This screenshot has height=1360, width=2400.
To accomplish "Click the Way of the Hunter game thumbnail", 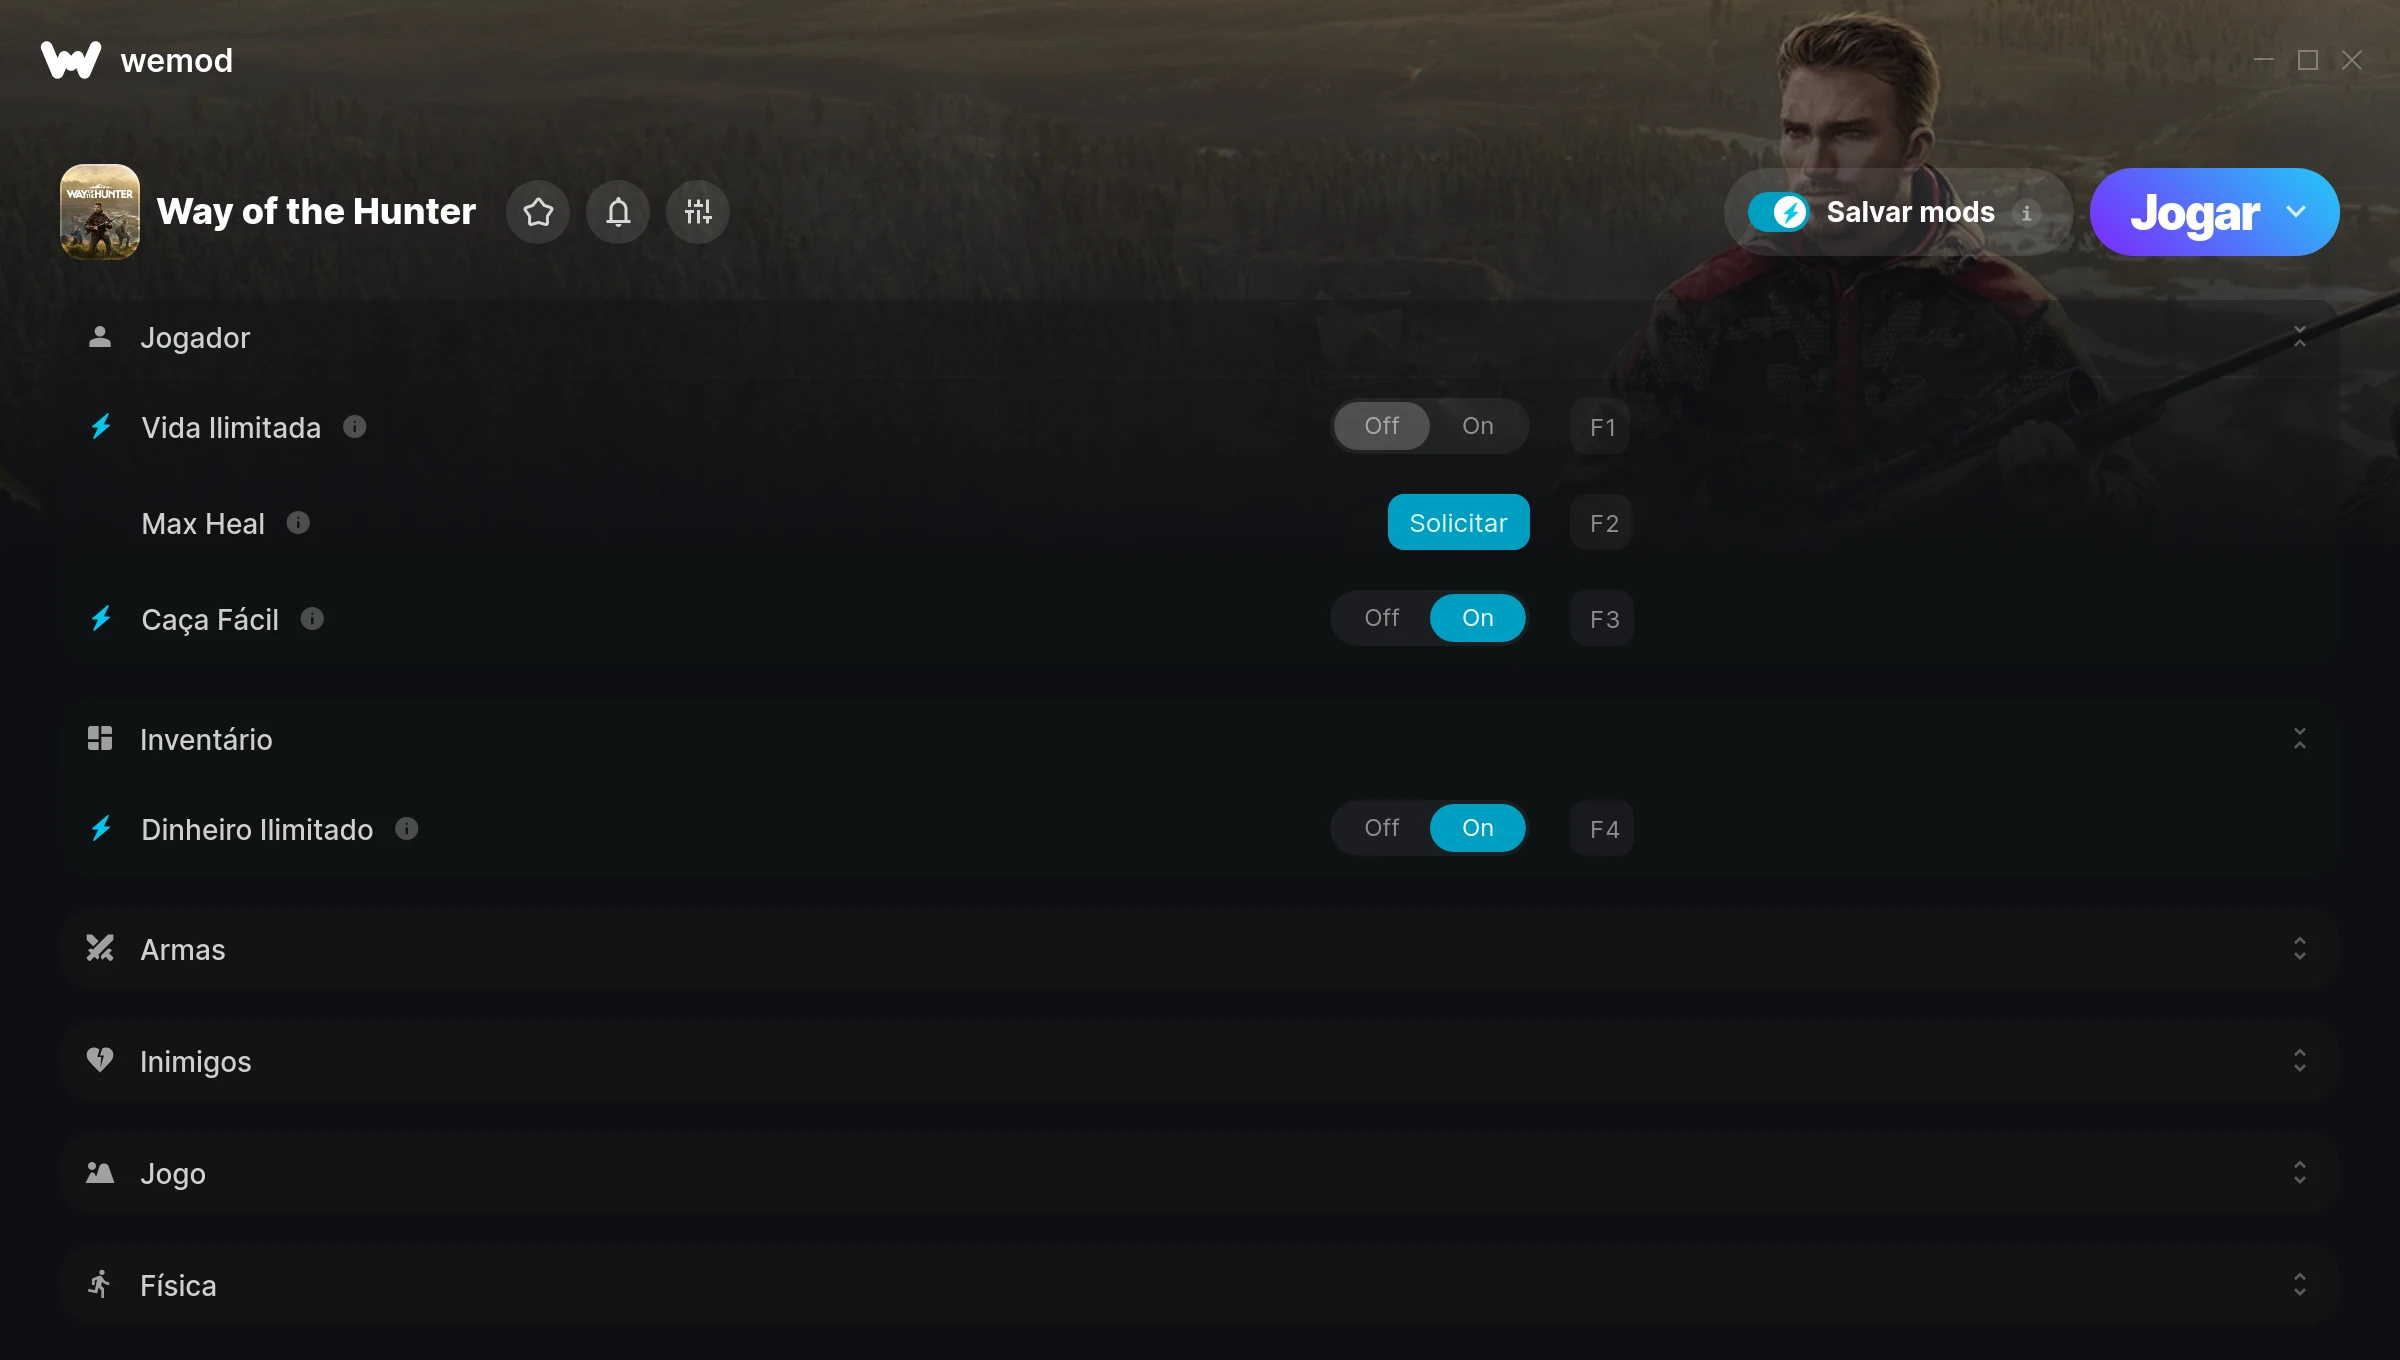I will coord(100,212).
